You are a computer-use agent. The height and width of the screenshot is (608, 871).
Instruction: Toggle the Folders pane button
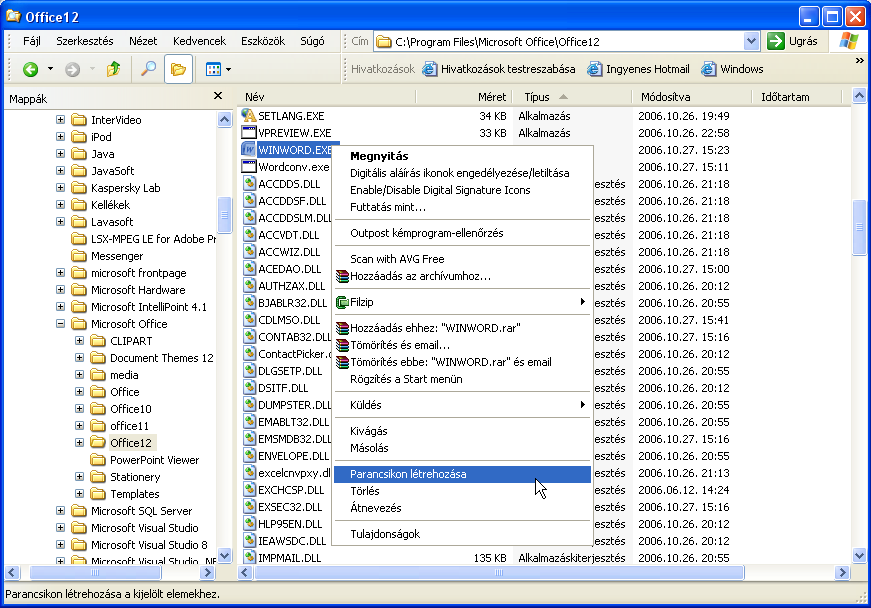pyautogui.click(x=178, y=69)
